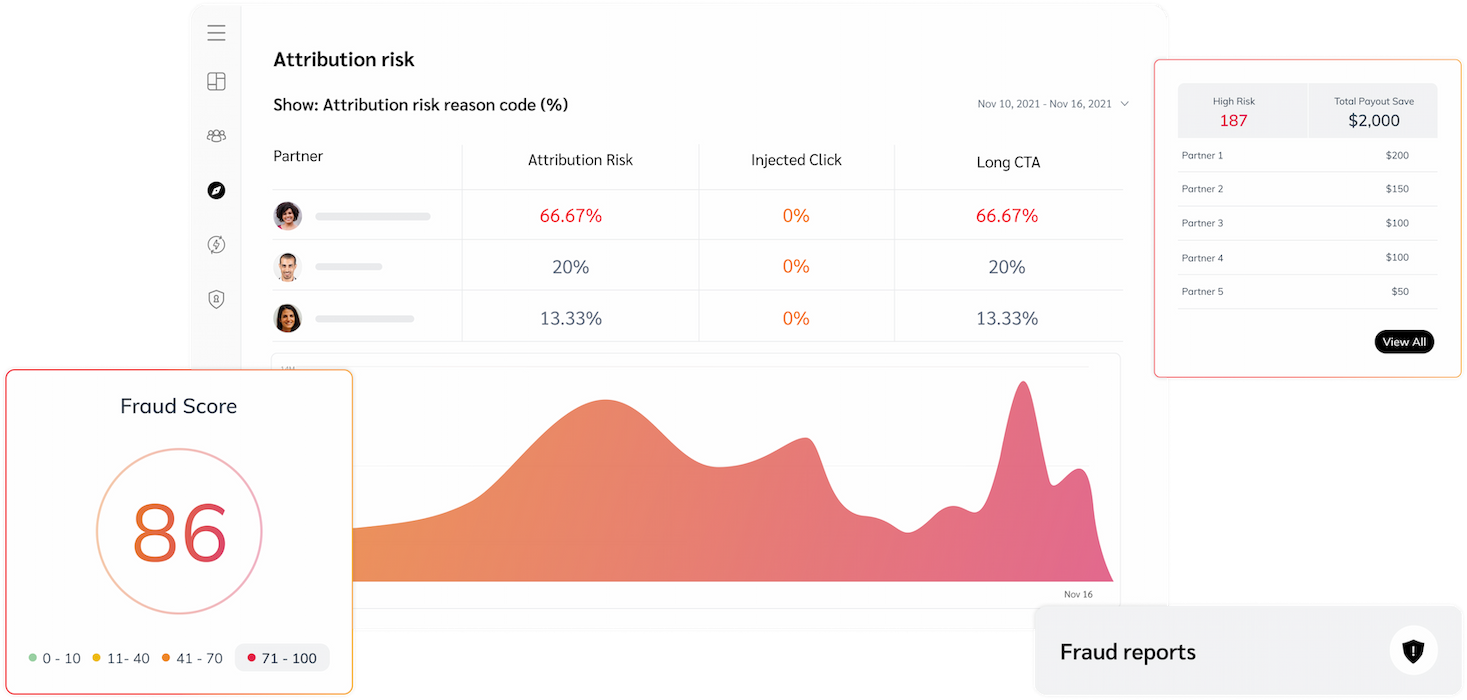Open the Show: Attribution risk reason code selector
Viewport: 1467px width, 700px height.
[x=420, y=105]
